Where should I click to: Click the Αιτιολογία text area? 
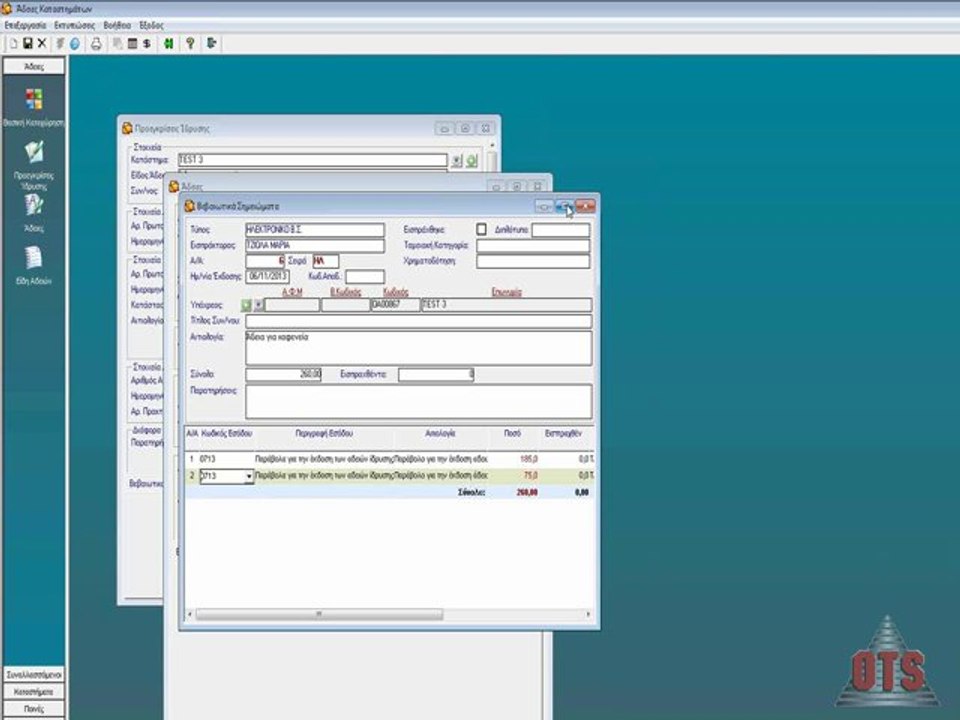[x=419, y=348]
